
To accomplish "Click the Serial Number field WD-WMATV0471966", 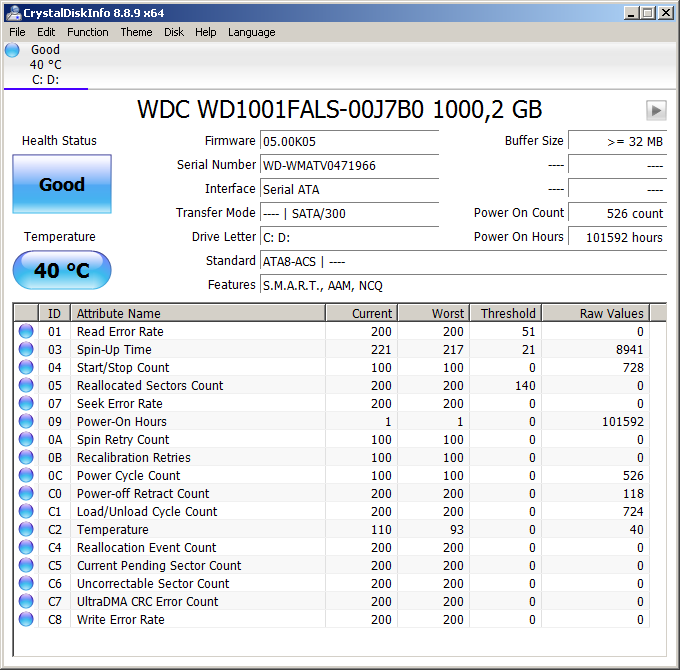I will click(x=350, y=165).
